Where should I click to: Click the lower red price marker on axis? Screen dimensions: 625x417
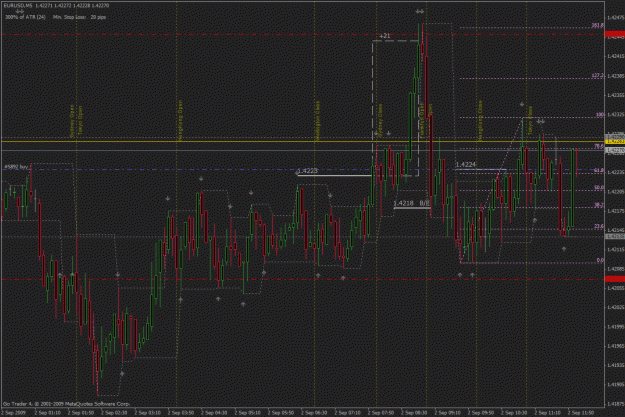(615, 279)
